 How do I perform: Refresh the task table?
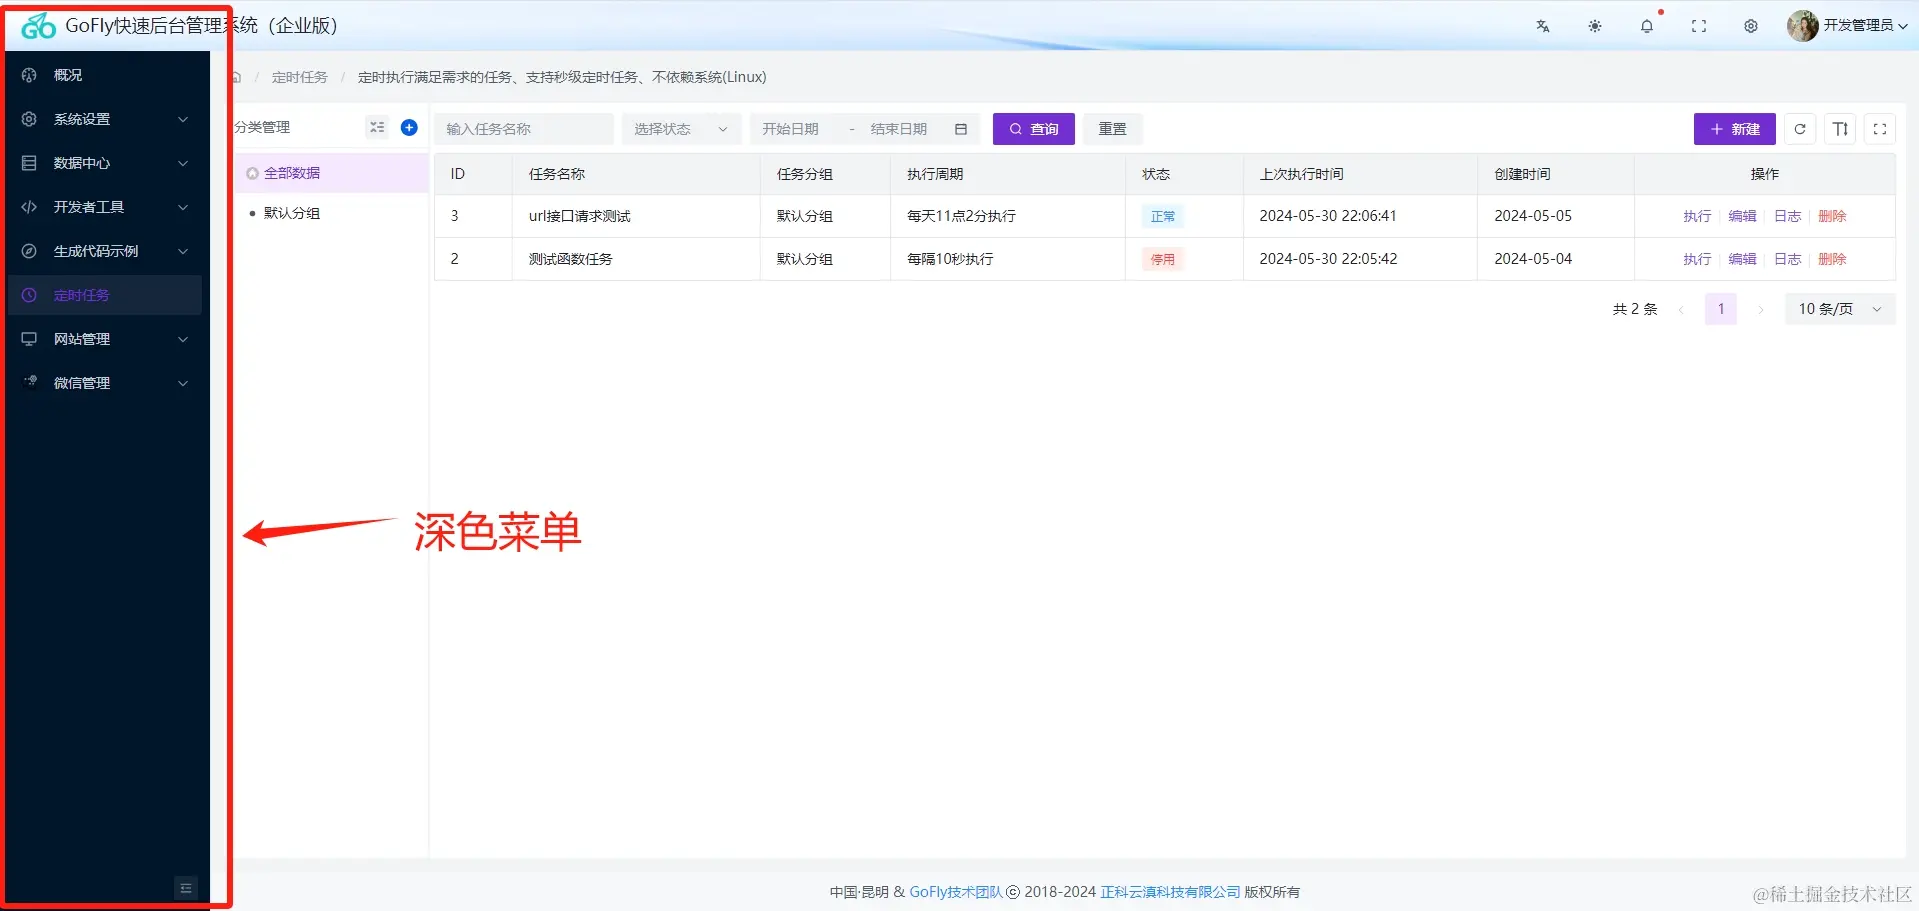click(1800, 129)
